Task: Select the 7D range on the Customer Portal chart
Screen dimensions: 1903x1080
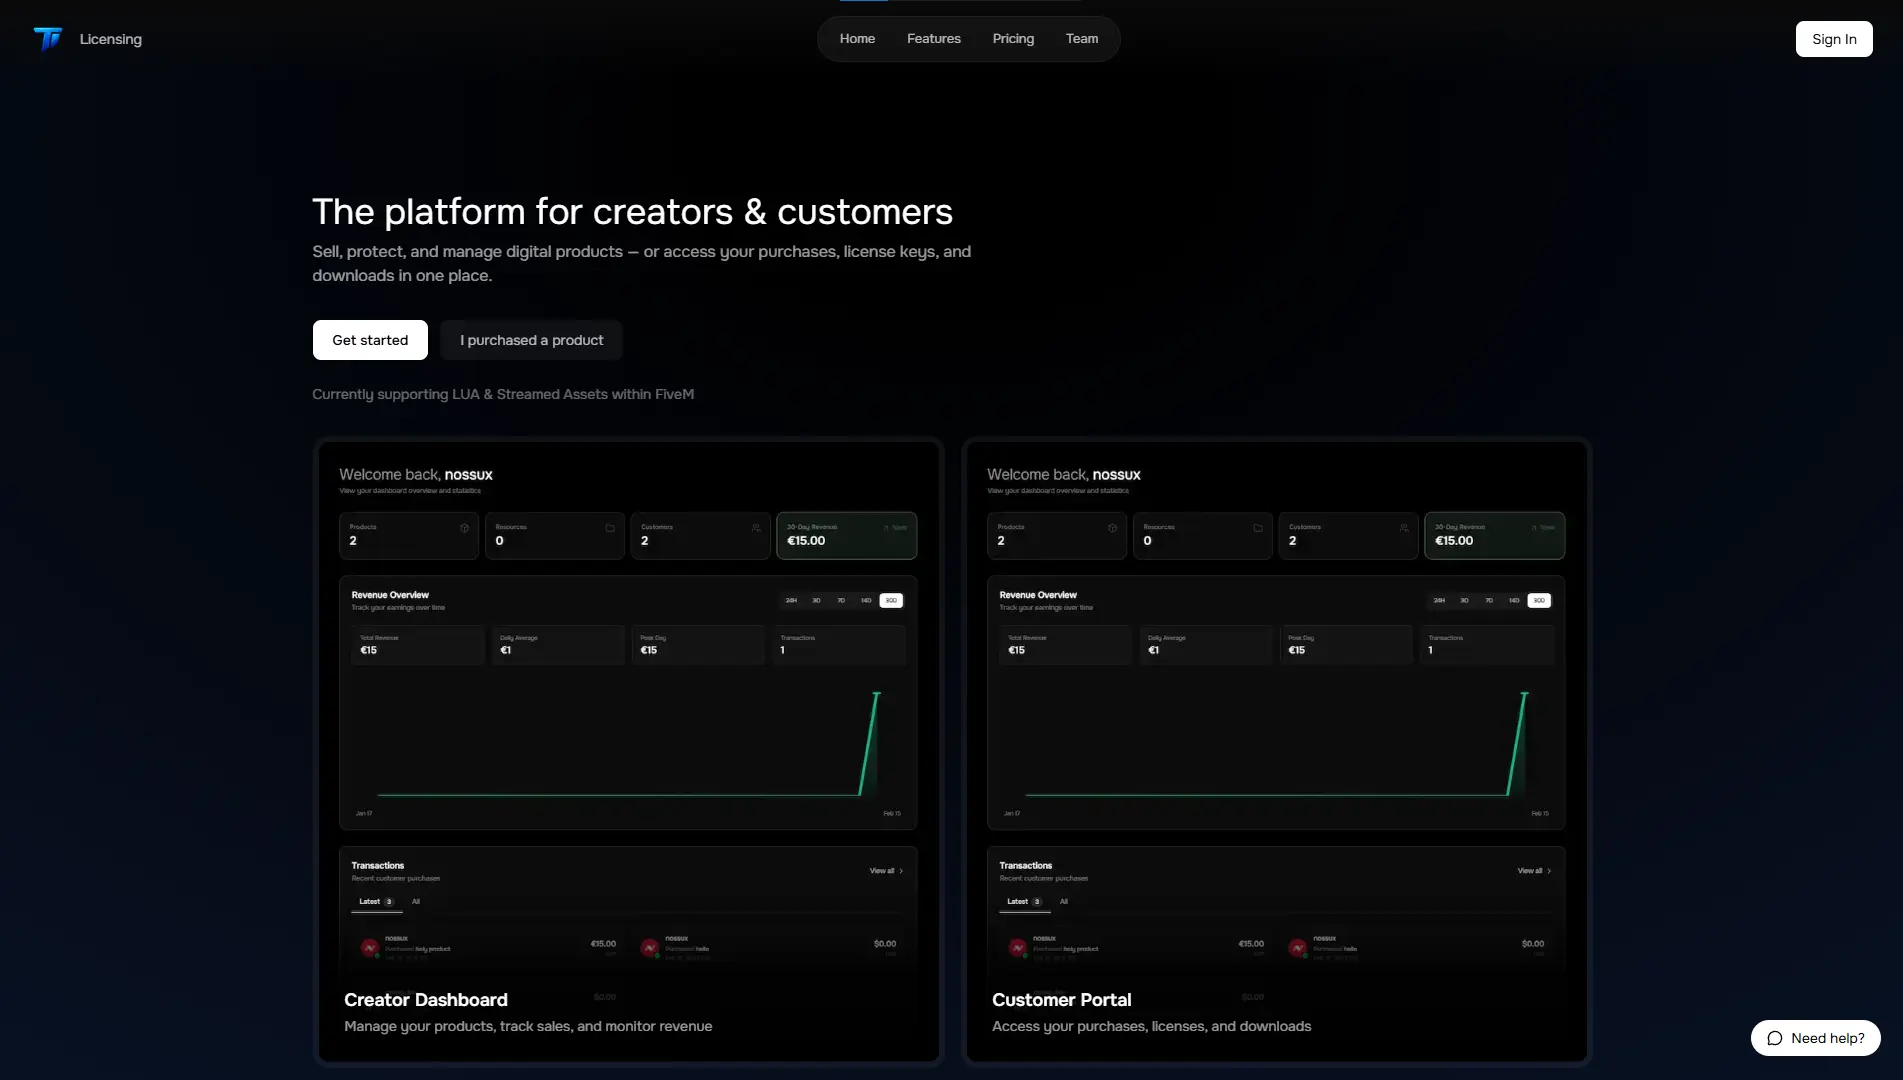Action: tap(1488, 600)
